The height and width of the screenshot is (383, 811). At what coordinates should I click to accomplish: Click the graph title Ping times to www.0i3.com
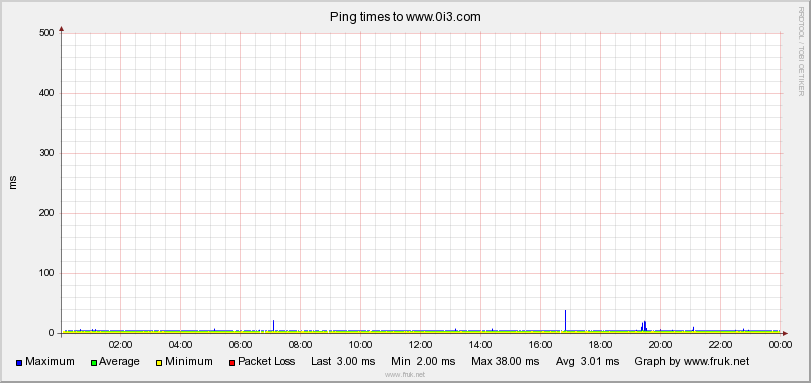tap(405, 17)
